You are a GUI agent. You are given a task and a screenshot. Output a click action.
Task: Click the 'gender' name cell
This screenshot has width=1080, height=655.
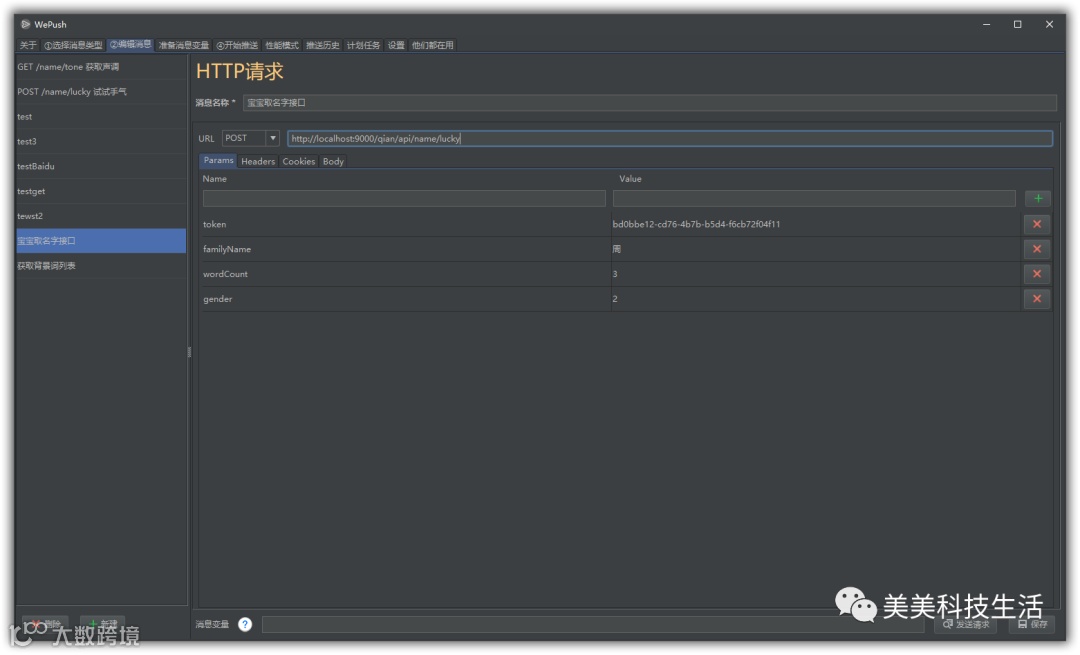click(x=406, y=298)
